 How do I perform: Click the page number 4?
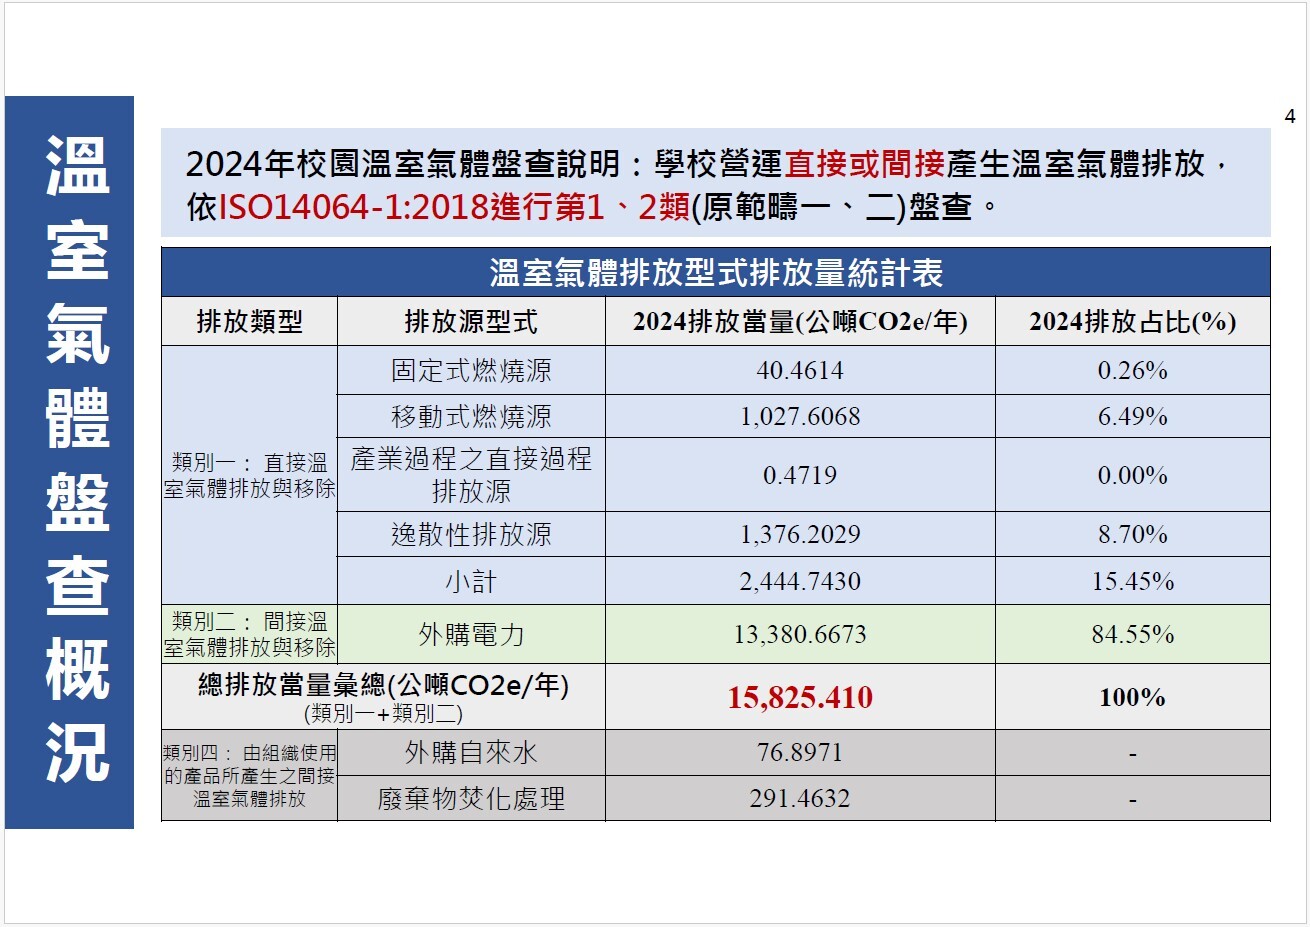click(x=1289, y=117)
